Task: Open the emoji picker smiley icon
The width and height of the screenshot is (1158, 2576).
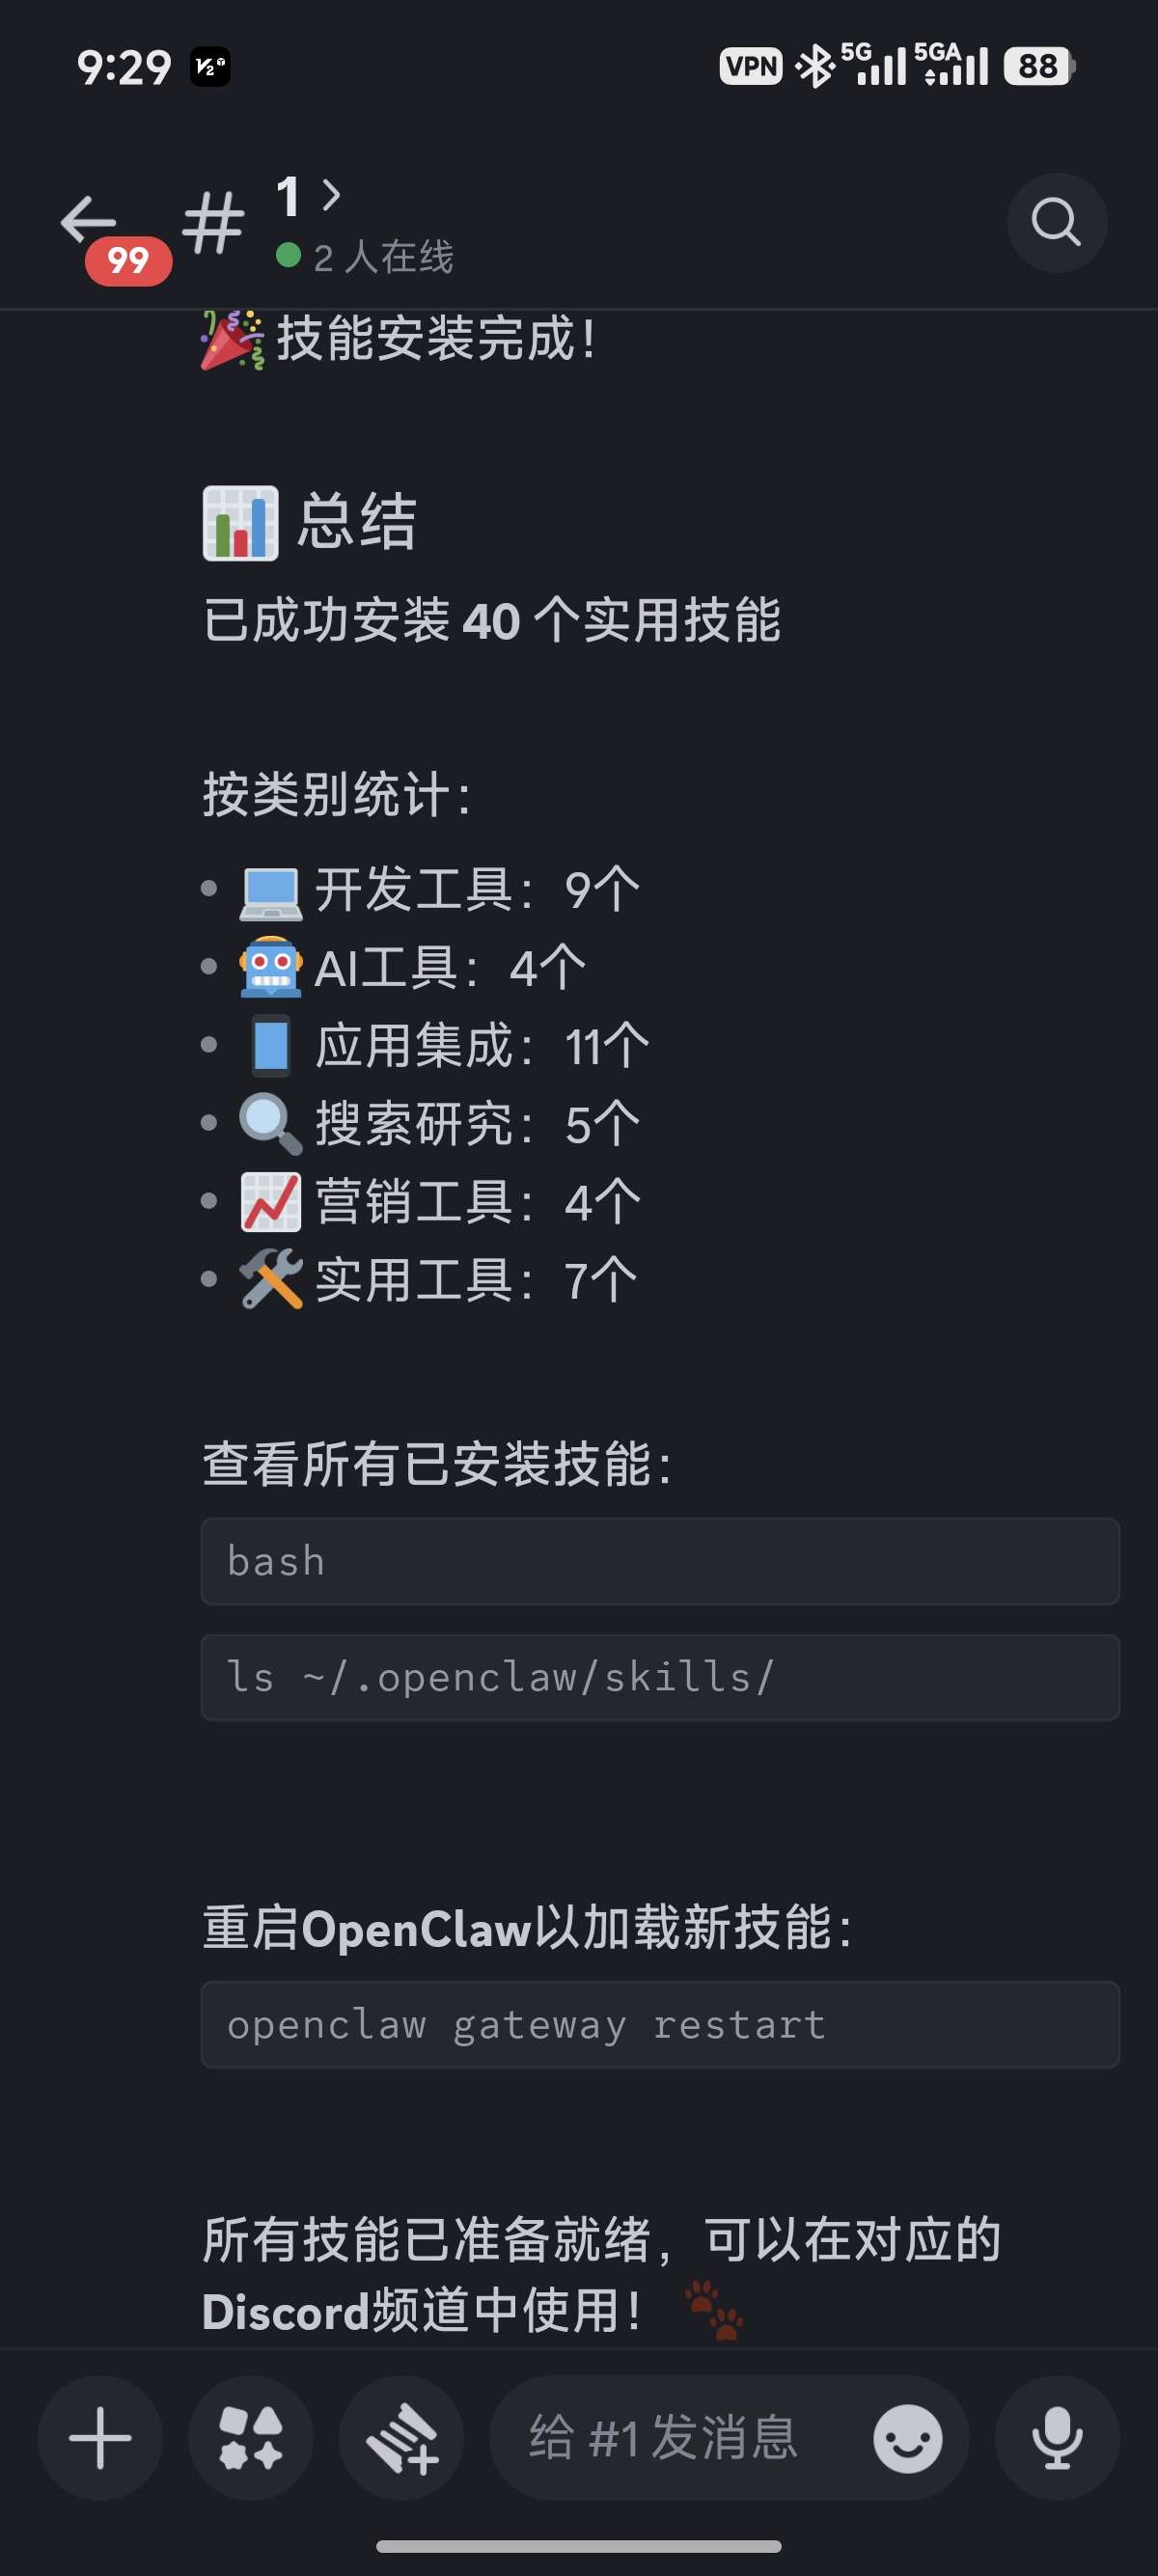Action: click(x=907, y=2438)
